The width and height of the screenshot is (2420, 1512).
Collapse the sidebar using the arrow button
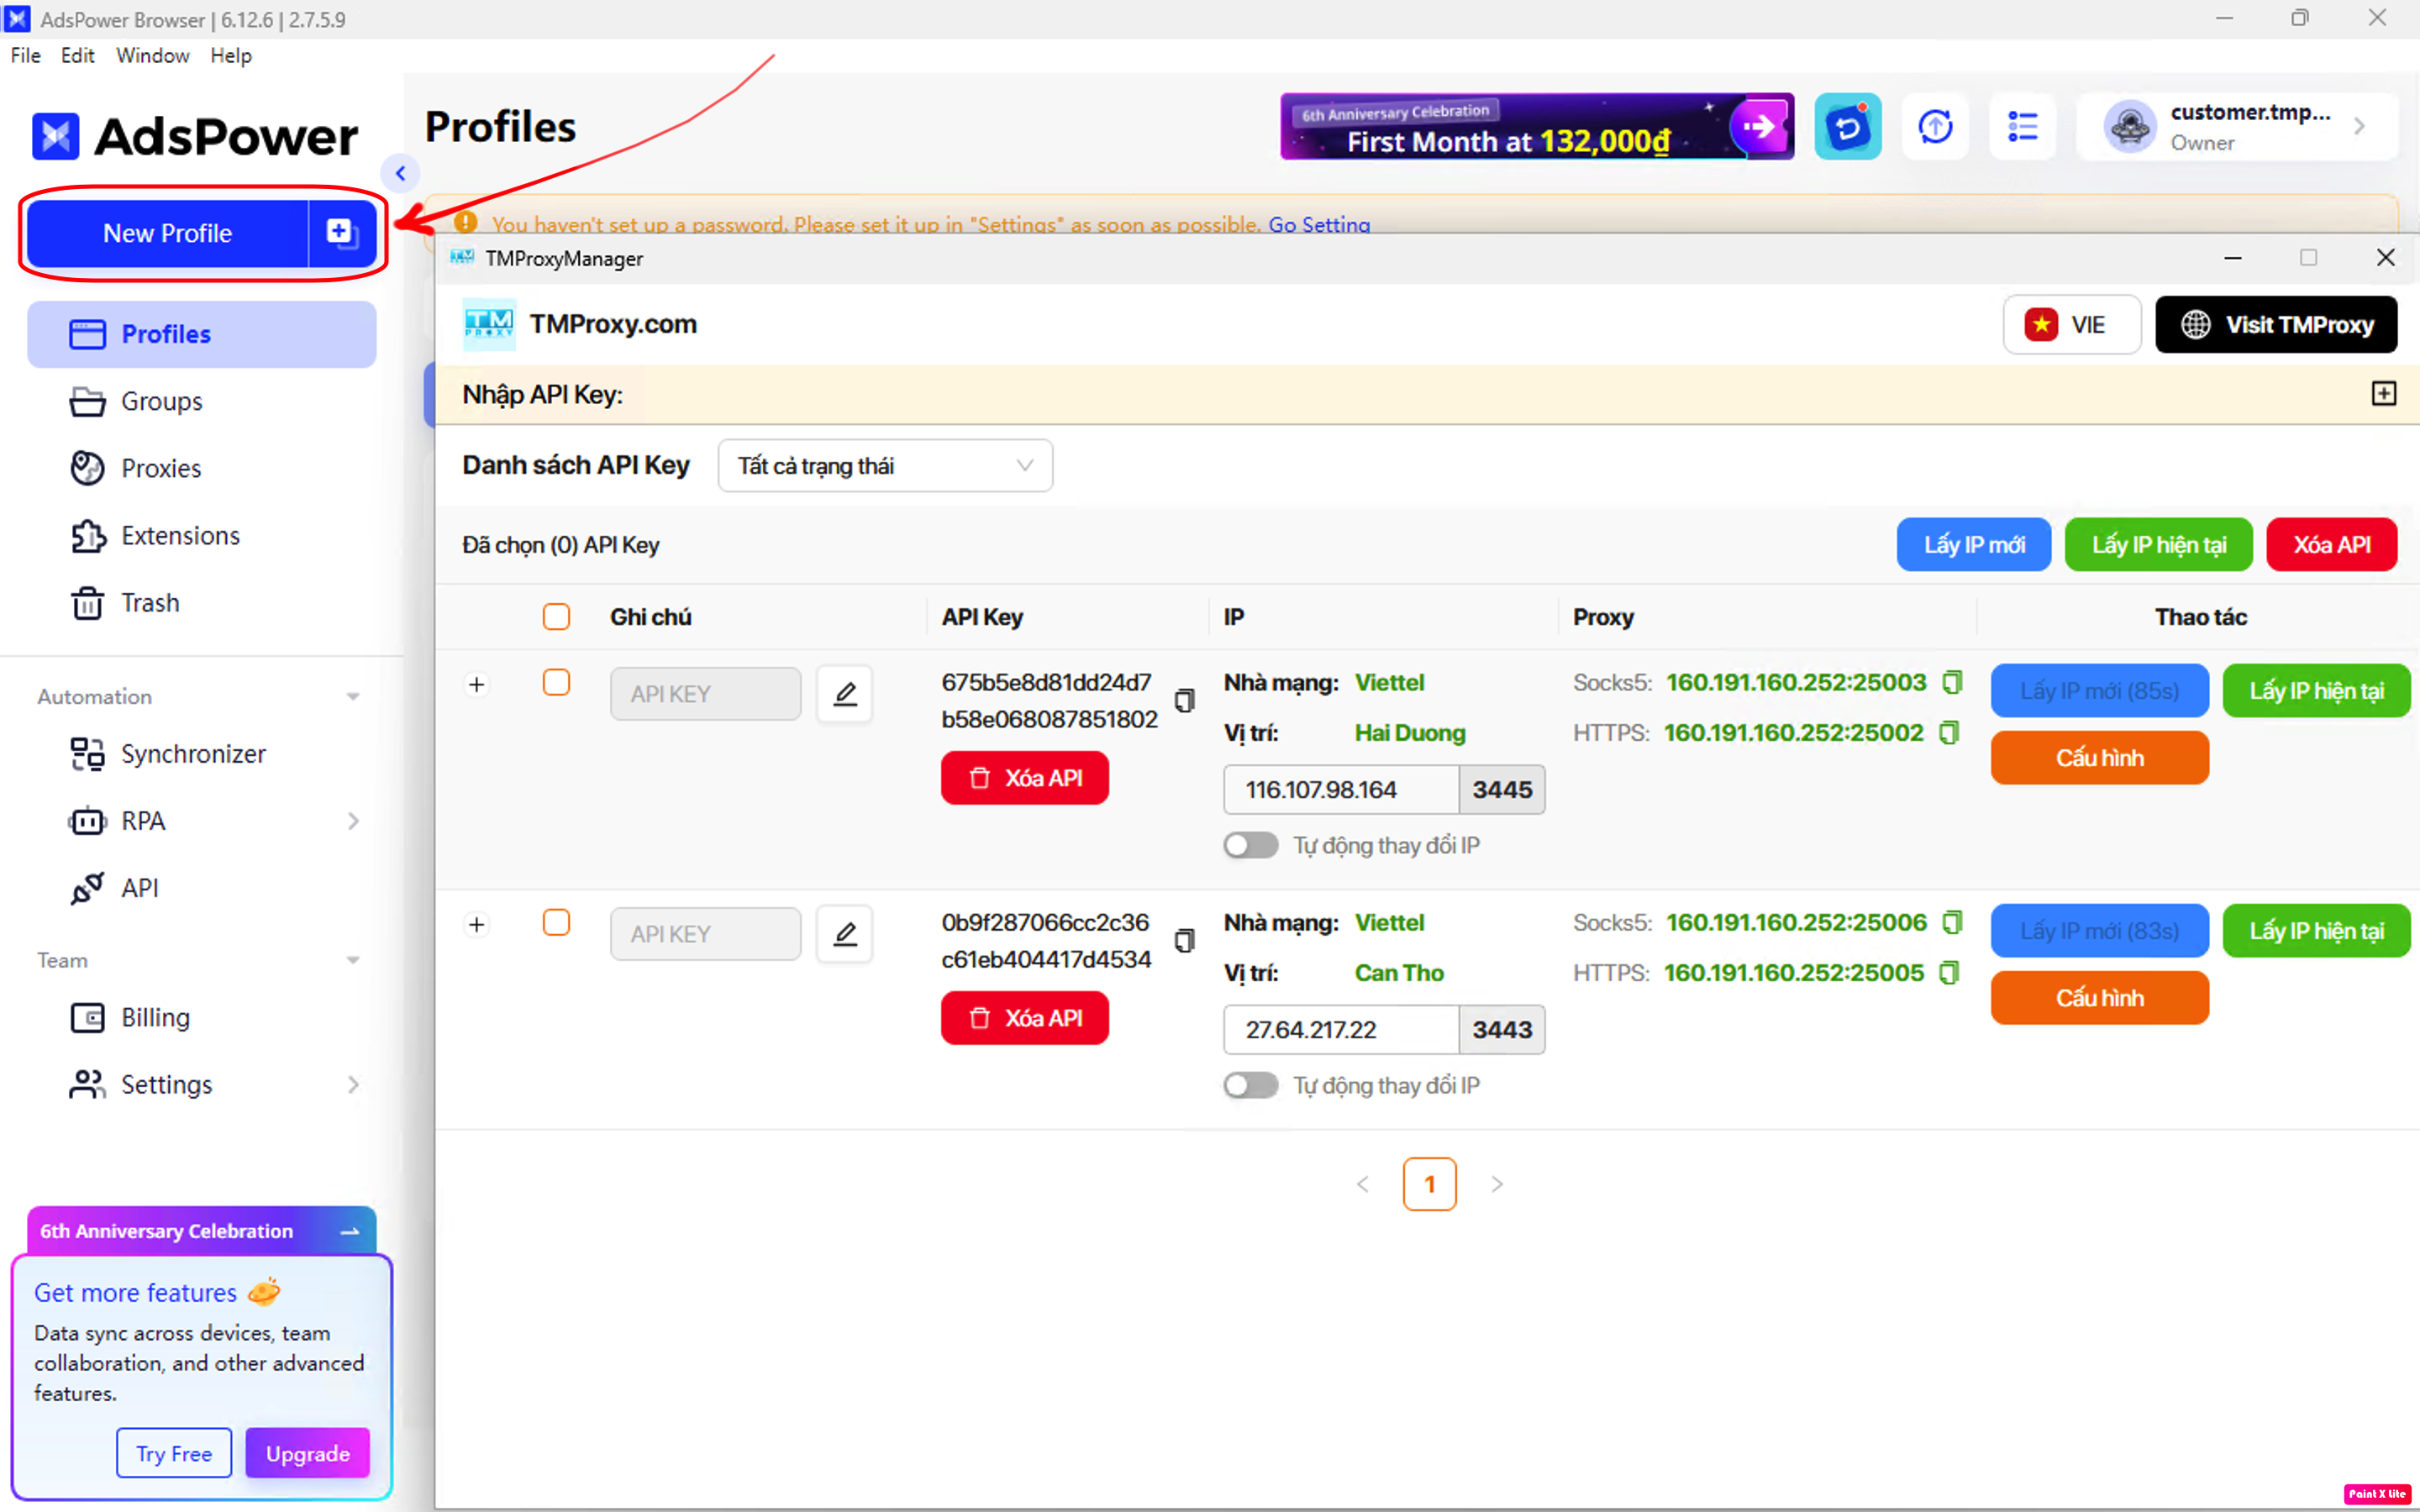point(400,173)
